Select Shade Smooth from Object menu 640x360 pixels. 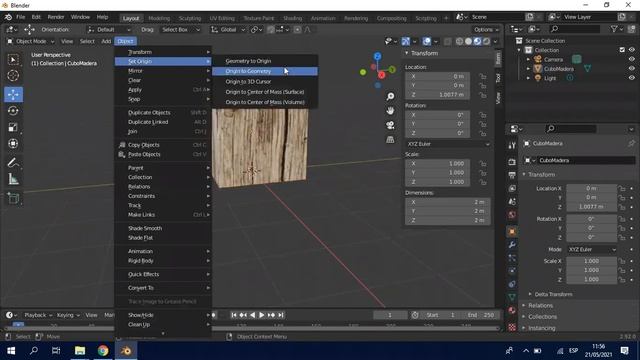(163, 228)
